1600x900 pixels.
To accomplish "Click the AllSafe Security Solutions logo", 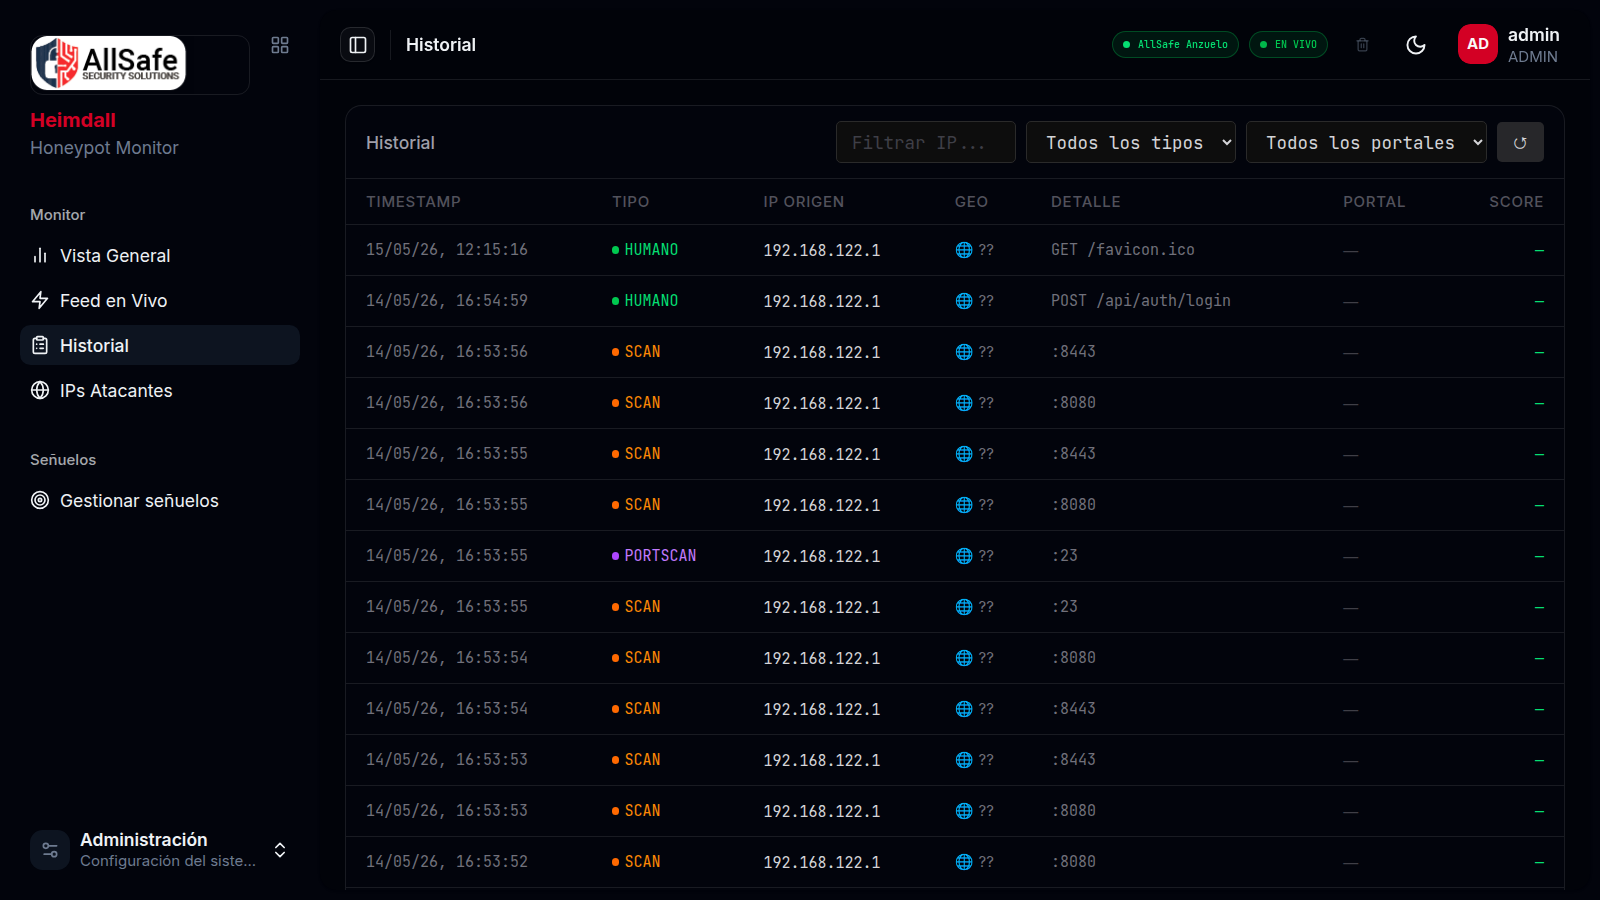I will [x=109, y=63].
